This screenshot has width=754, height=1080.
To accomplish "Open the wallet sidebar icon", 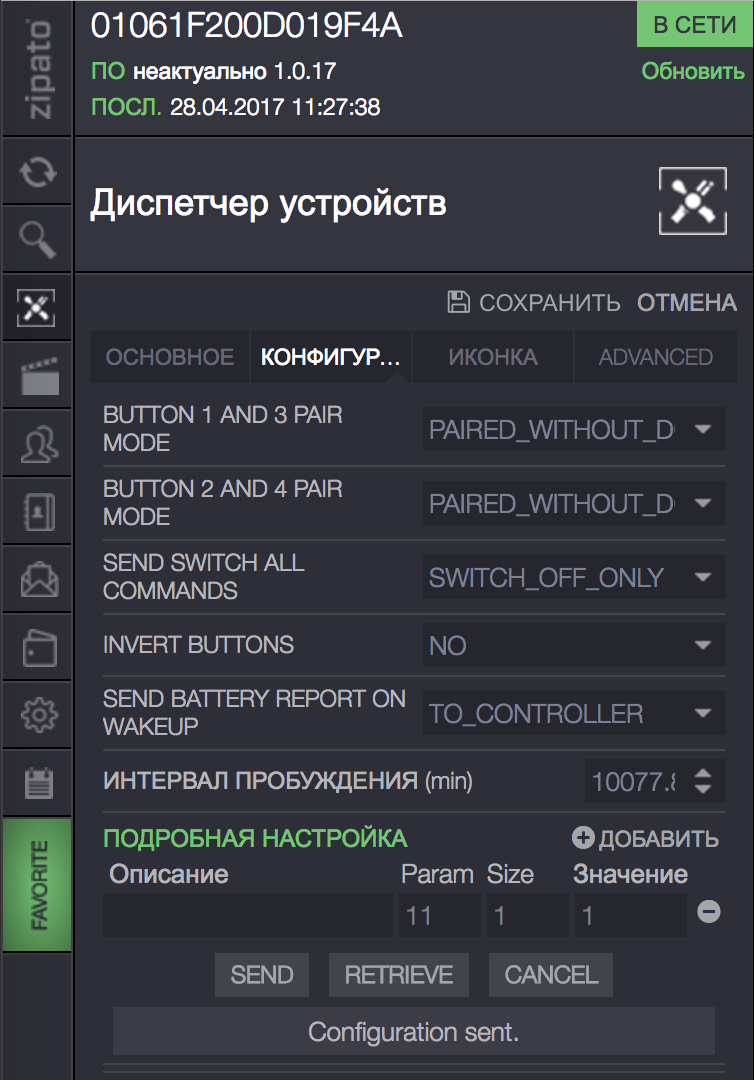I will pos(39,647).
